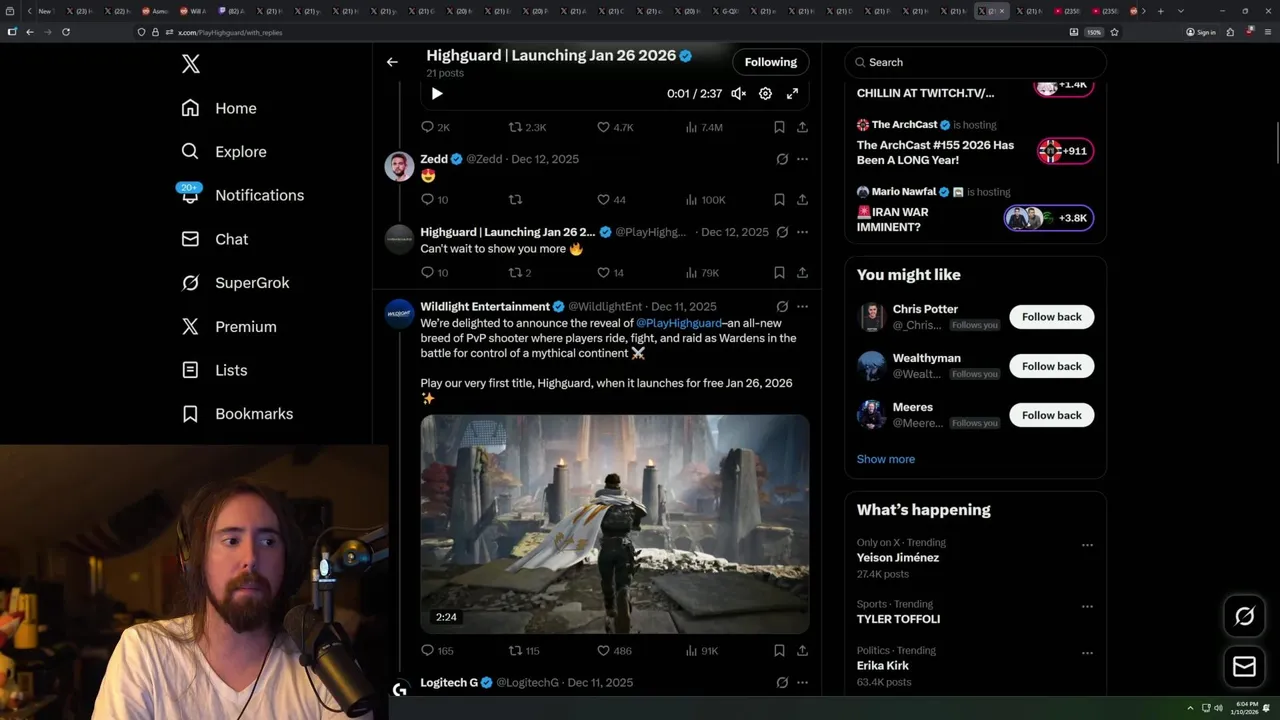
Task: Open Notifications in the sidebar
Action: tap(242, 195)
